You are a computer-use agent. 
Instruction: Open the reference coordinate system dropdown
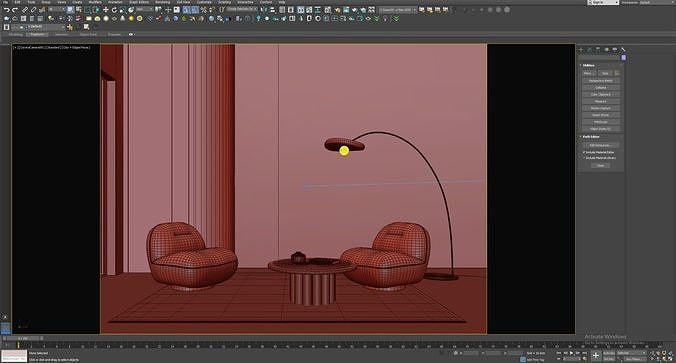click(x=145, y=9)
